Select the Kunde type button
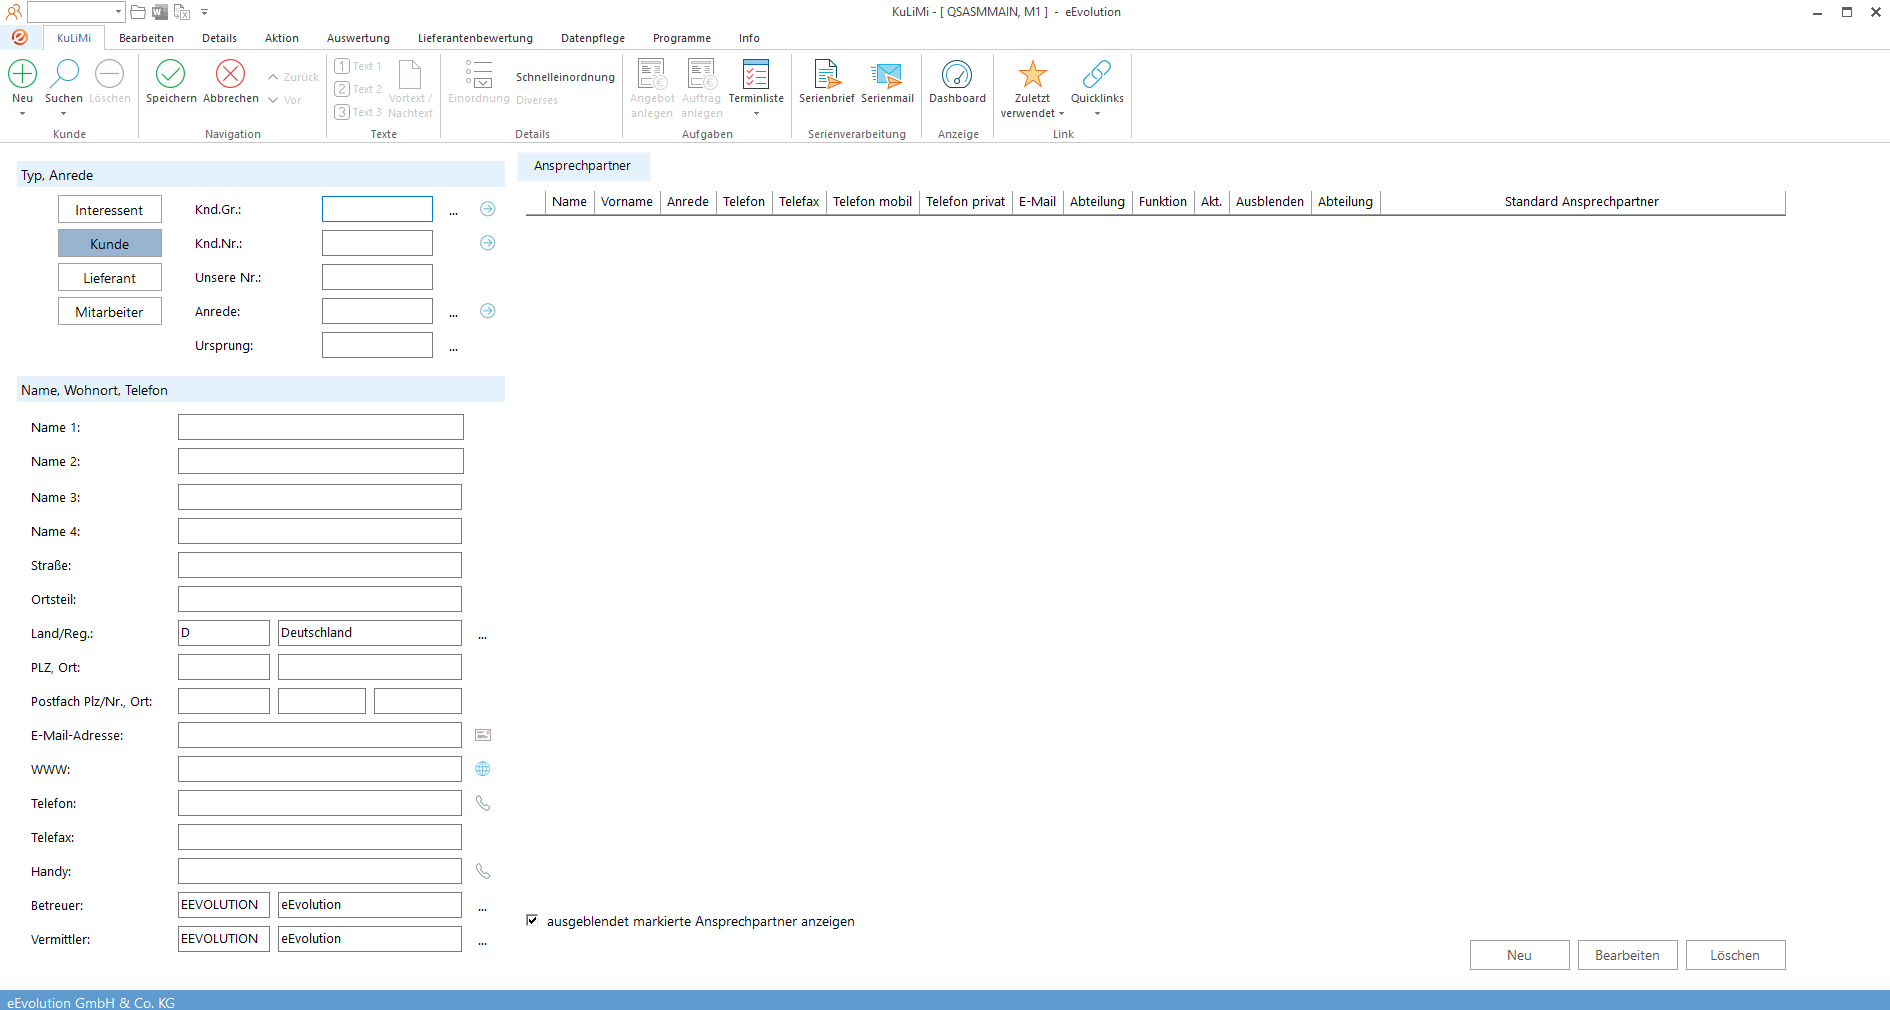Viewport: 1890px width, 1010px height. coord(109,244)
